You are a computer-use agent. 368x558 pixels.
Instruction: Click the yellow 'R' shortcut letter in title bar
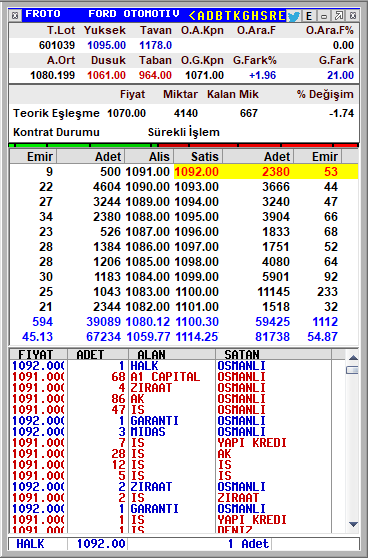pos(272,16)
